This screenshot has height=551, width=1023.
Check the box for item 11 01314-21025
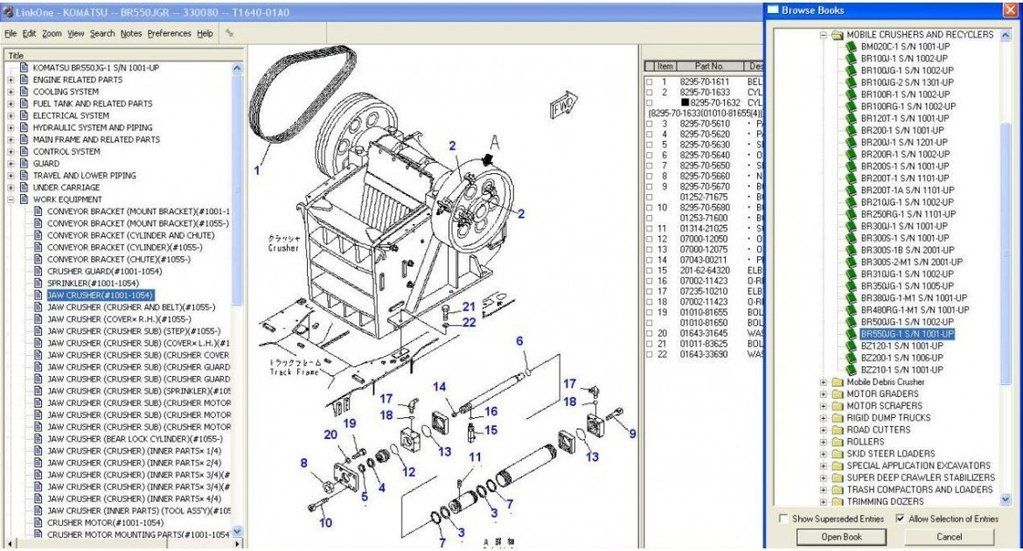[649, 229]
